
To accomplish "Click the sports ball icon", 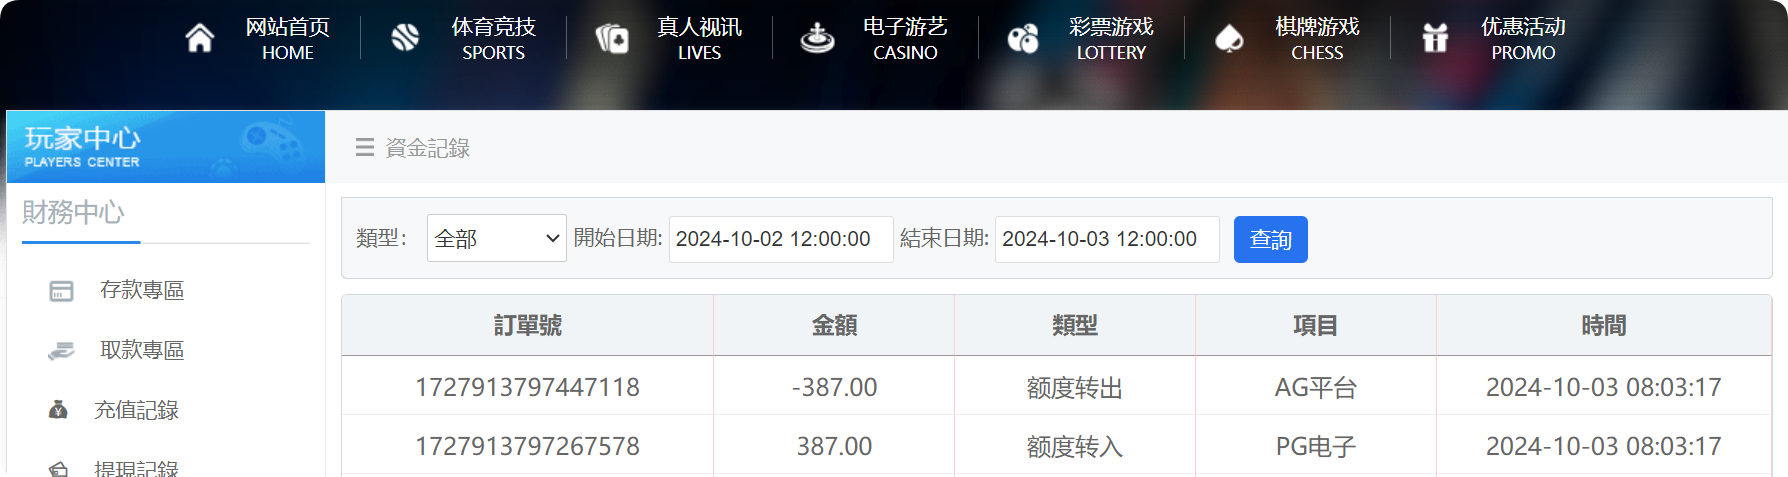I will point(405,38).
